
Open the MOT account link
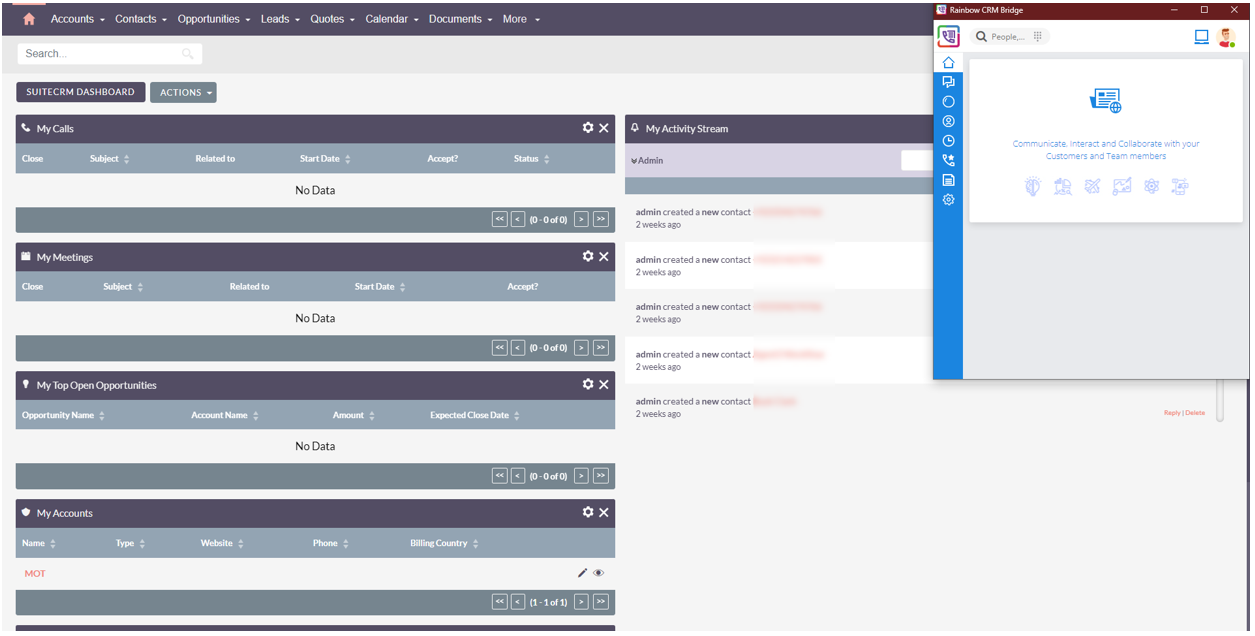pos(35,574)
